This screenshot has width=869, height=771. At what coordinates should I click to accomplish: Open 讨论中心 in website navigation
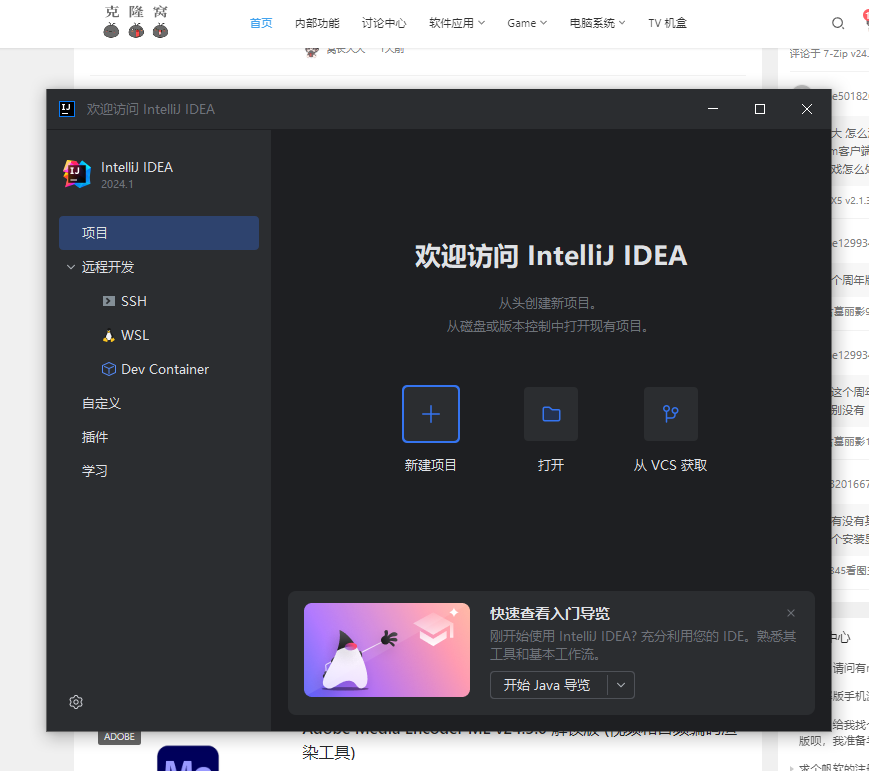pos(384,23)
